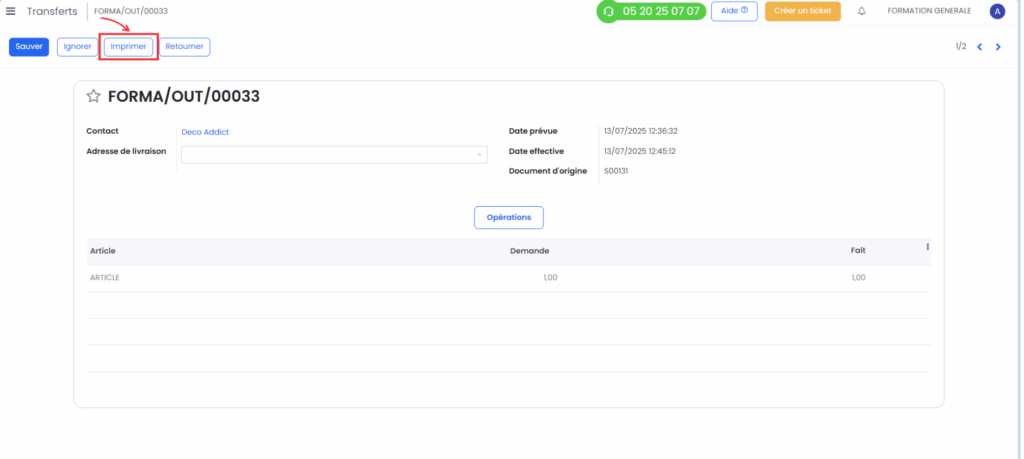Open the notifications bell

click(x=862, y=11)
